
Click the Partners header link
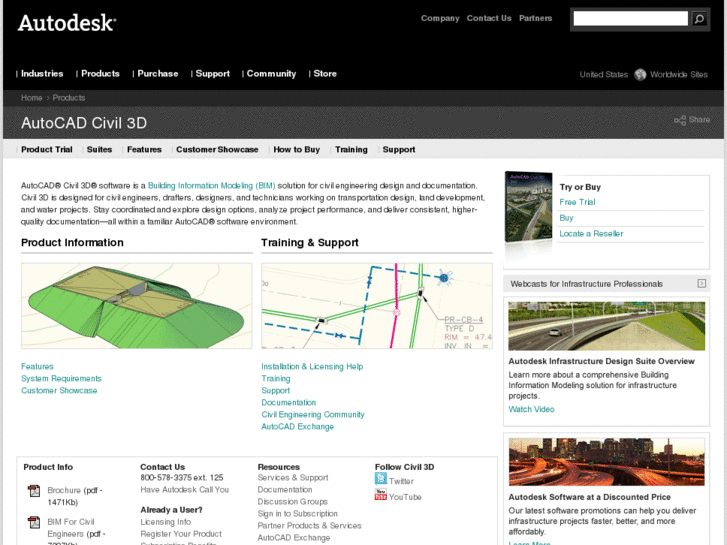[x=536, y=18]
